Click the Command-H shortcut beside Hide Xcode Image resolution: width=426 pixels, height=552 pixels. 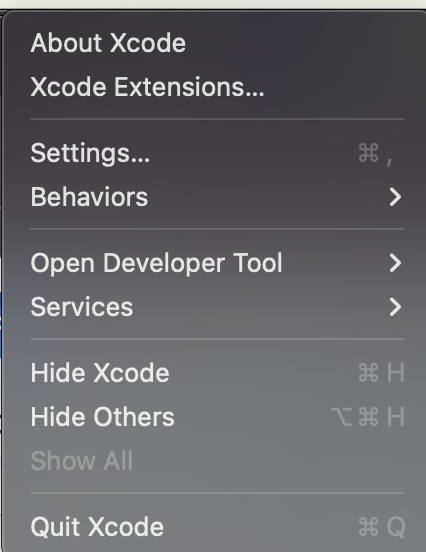(x=381, y=373)
